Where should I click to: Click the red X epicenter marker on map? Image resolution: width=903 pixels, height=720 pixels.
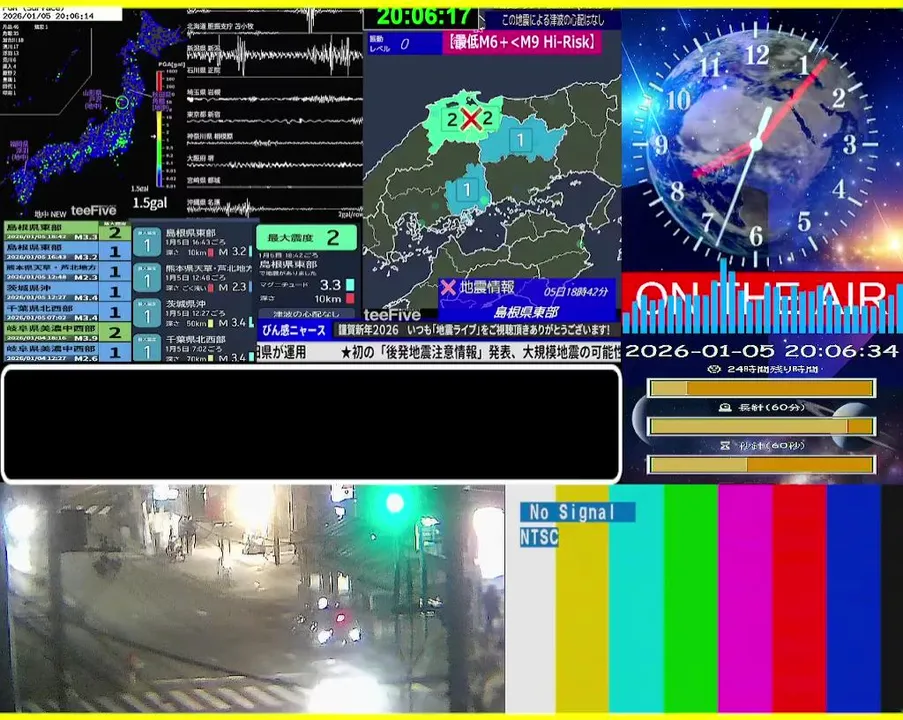[x=471, y=120]
